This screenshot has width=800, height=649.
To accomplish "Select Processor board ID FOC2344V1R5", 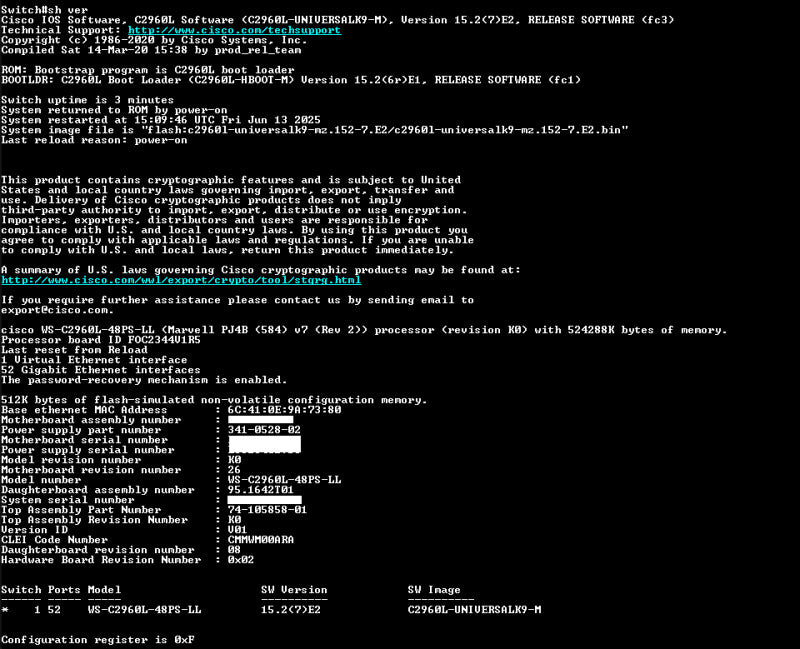I will click(x=101, y=340).
